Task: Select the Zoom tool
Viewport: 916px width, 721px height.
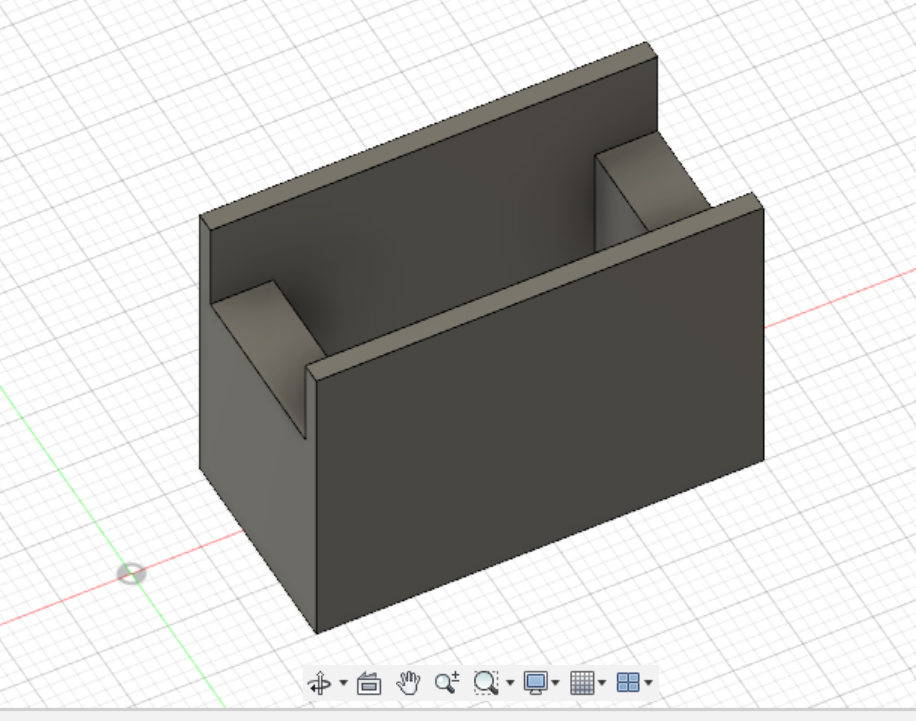Action: pyautogui.click(x=447, y=684)
